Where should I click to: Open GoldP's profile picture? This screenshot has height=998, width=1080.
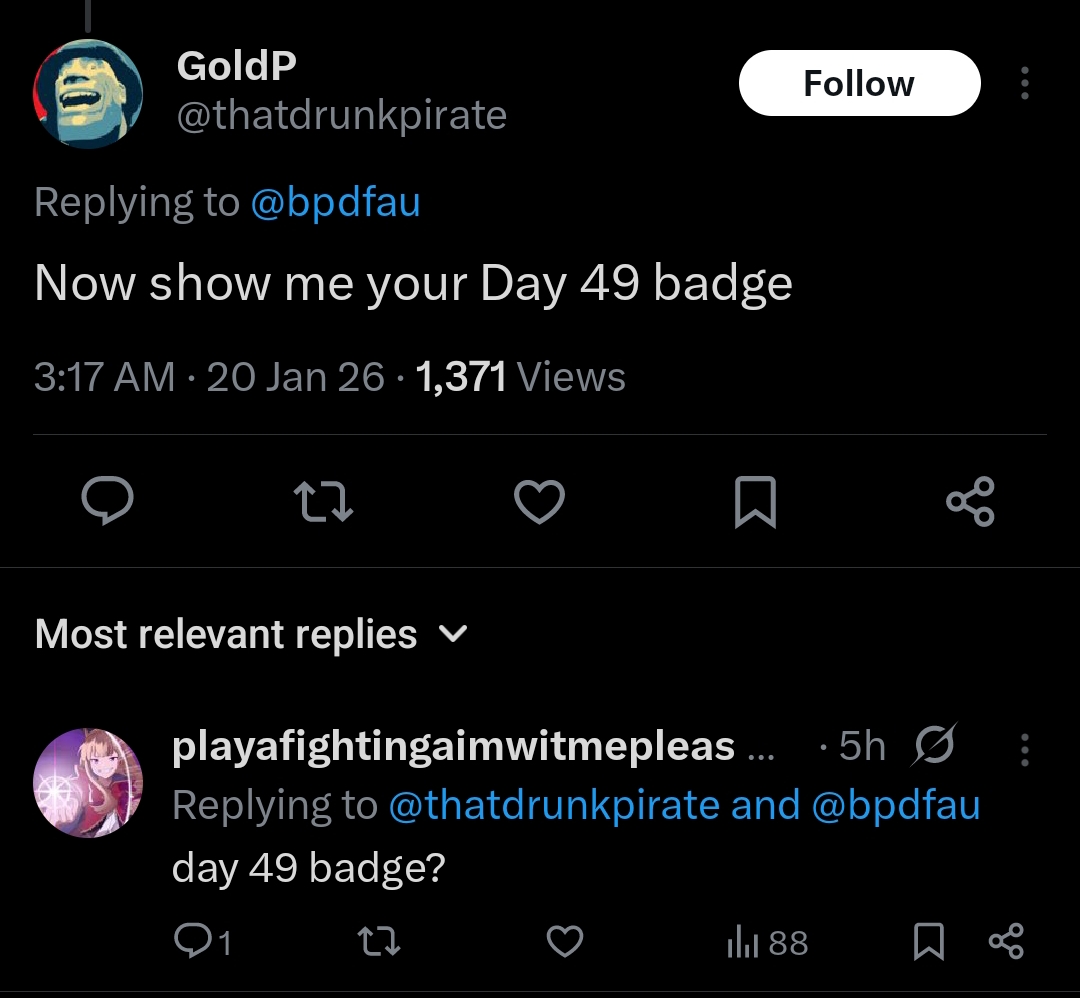(88, 94)
